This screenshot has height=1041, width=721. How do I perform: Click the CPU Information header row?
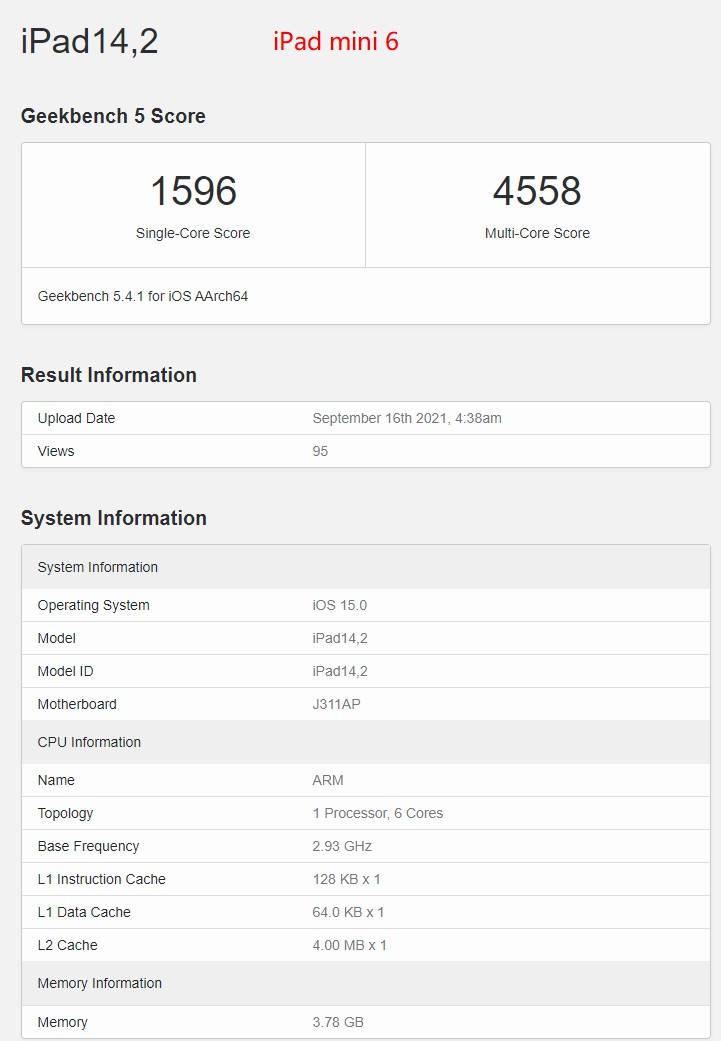tap(366, 742)
